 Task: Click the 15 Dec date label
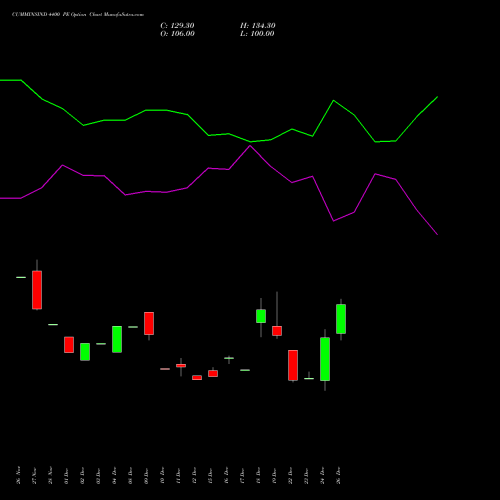tap(210, 475)
